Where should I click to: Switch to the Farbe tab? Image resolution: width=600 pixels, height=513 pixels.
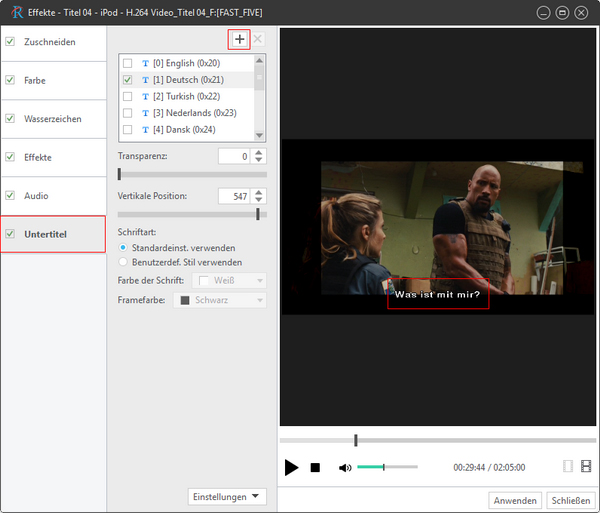[54, 80]
